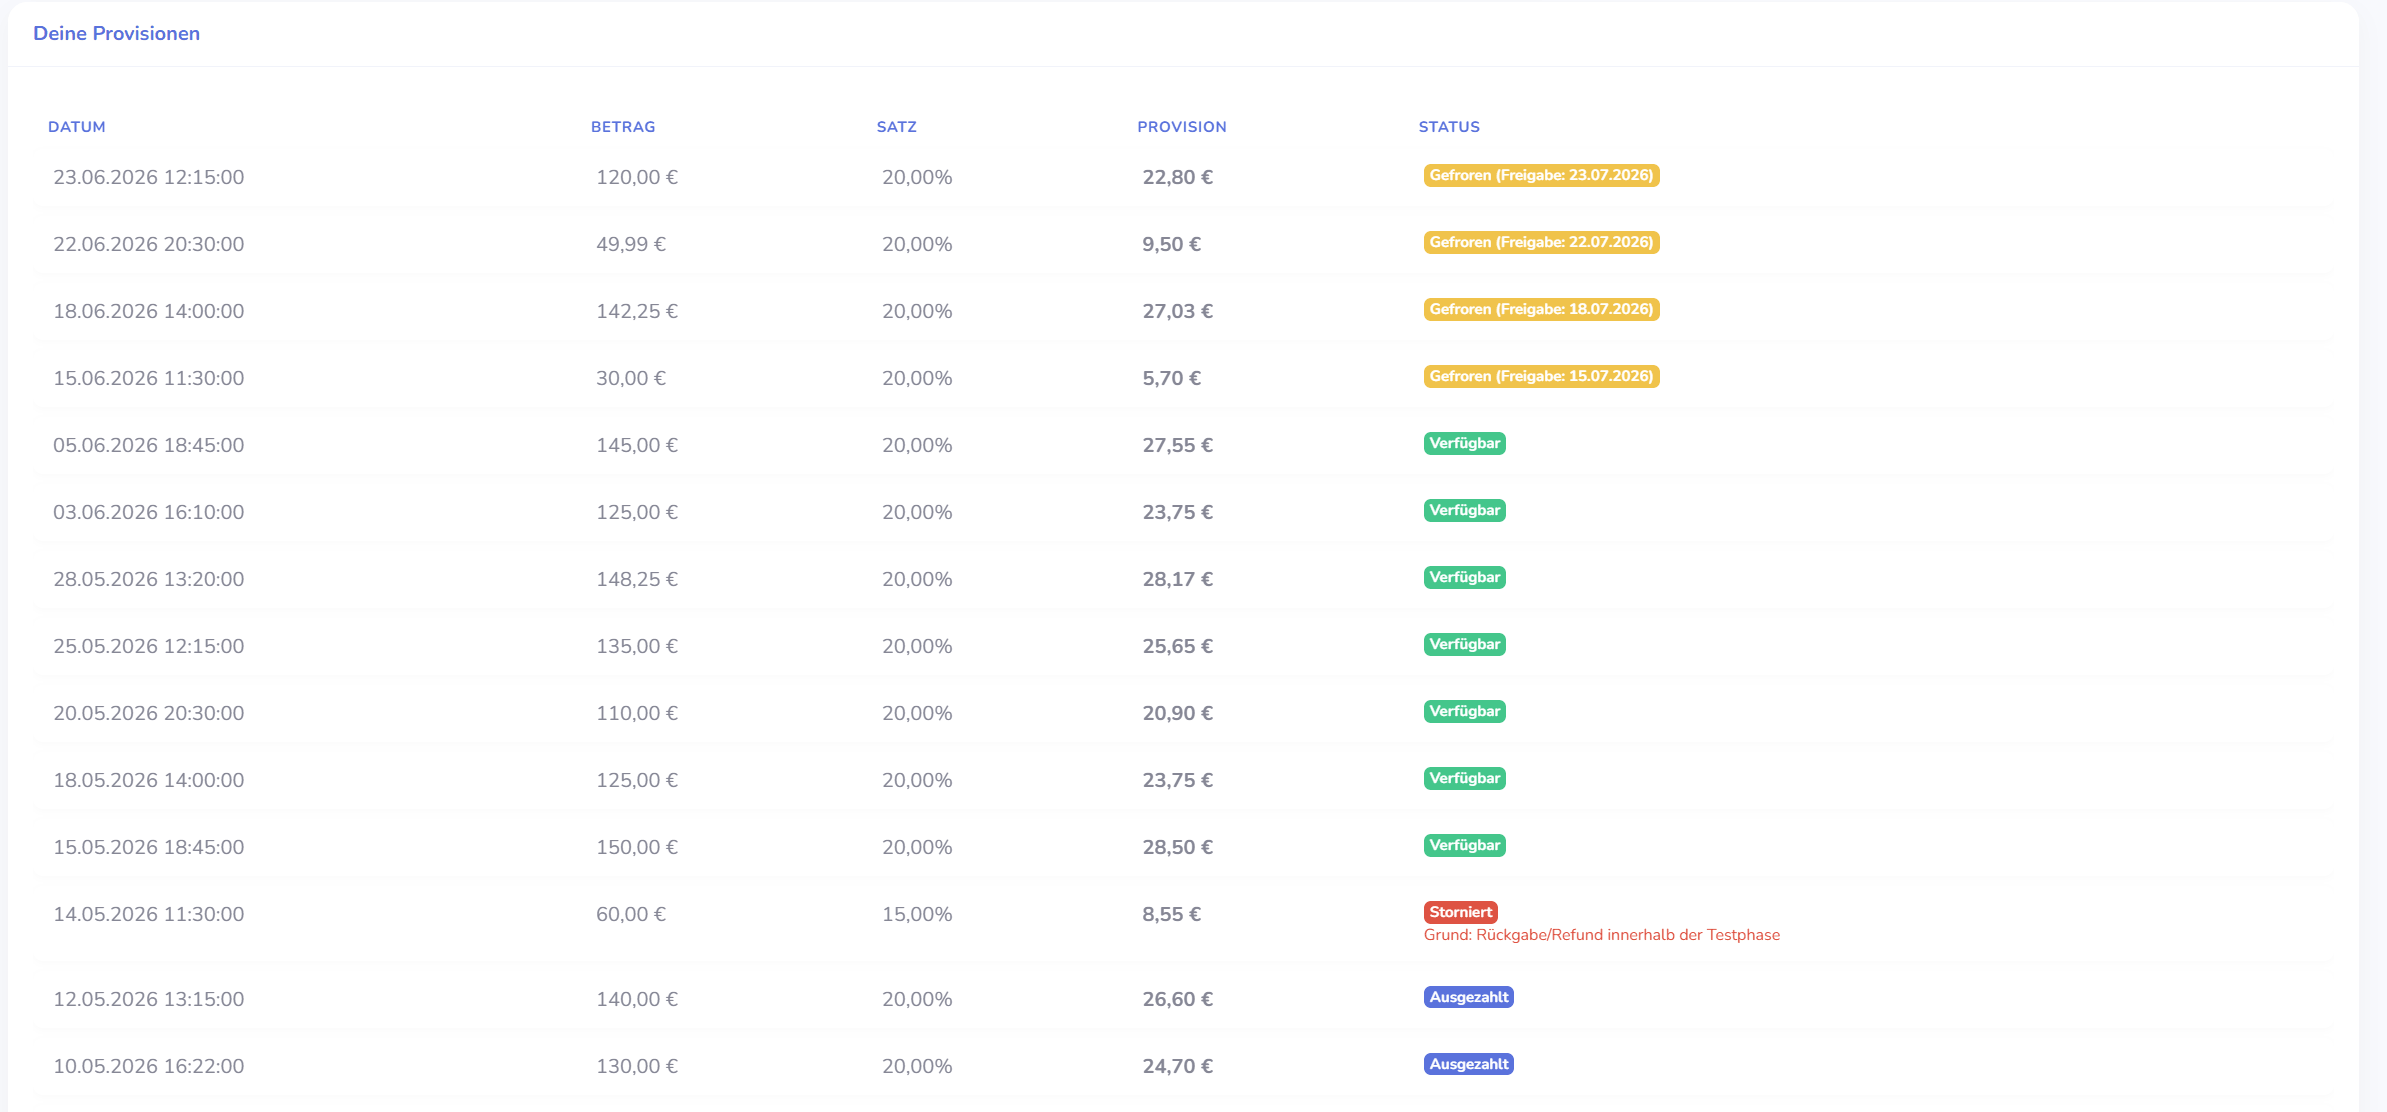Select the row dated 23.06.2026 12:15:00
Screen dimensions: 2387x1112
coord(1183,177)
